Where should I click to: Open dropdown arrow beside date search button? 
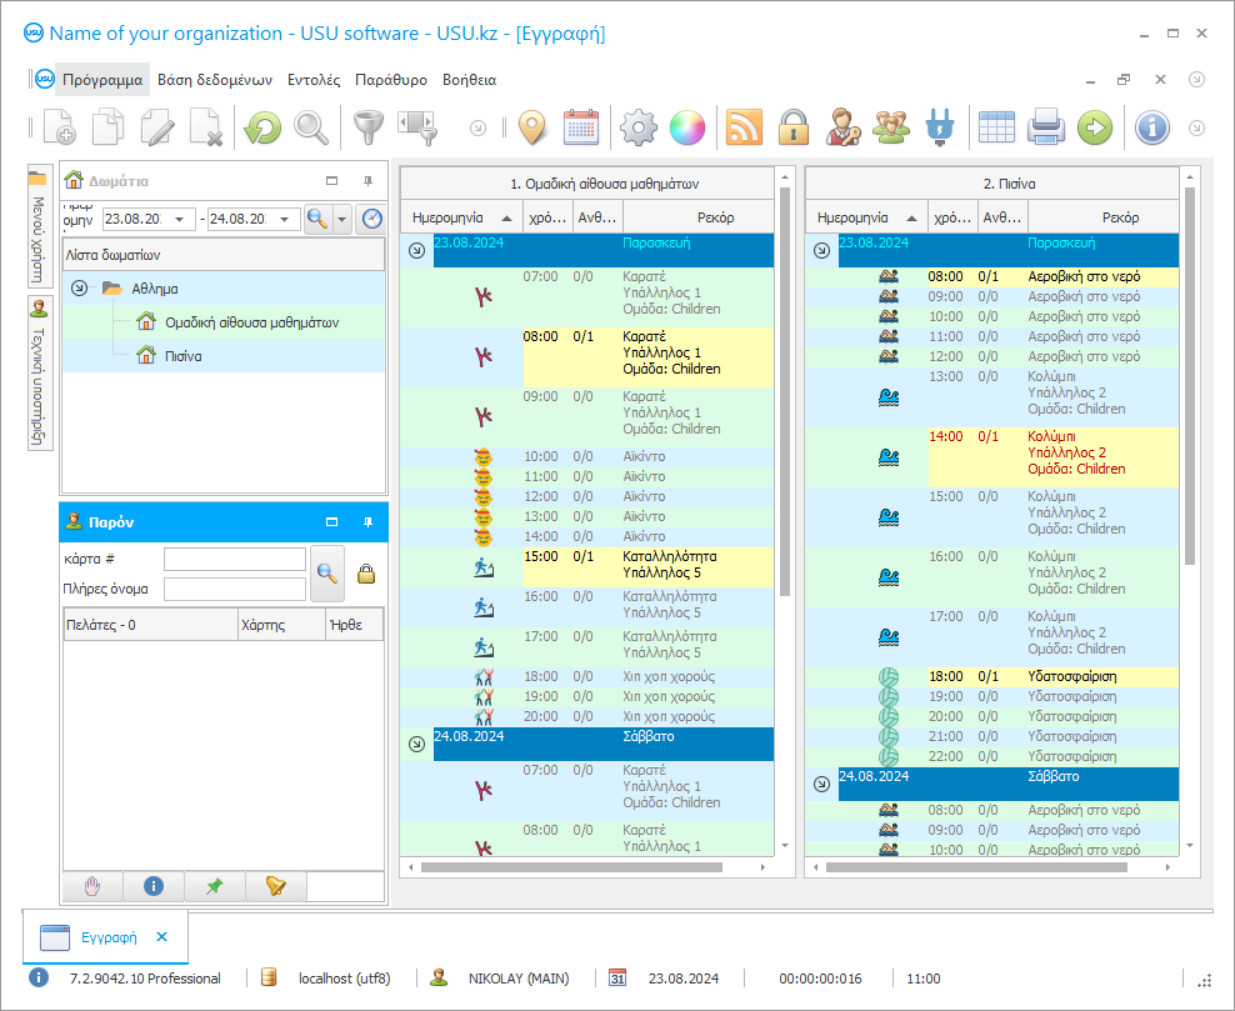pos(342,219)
